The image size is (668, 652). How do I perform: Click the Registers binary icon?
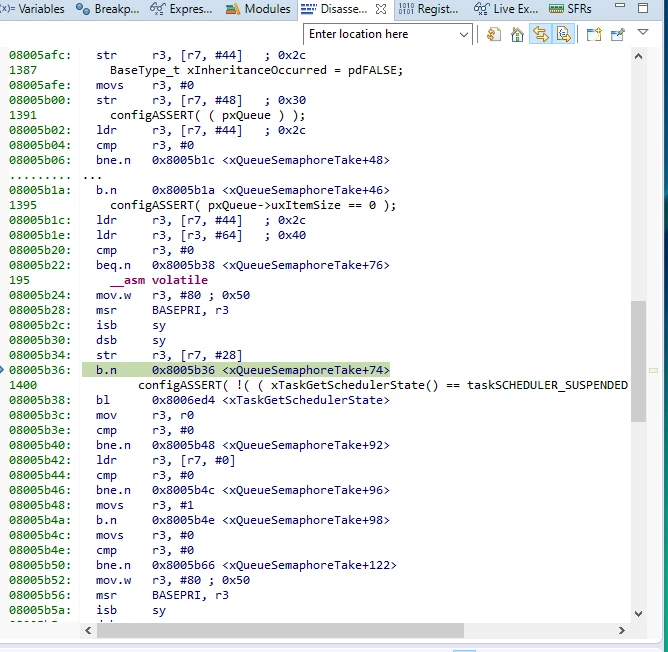(x=406, y=9)
